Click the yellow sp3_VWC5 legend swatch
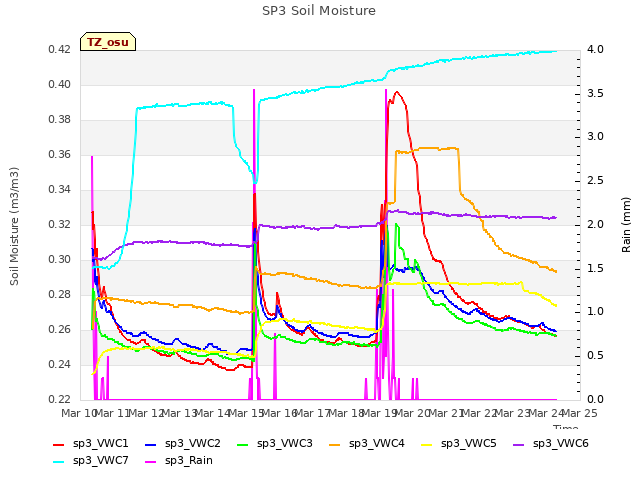Screen dimensions: 640x480 coord(427,444)
